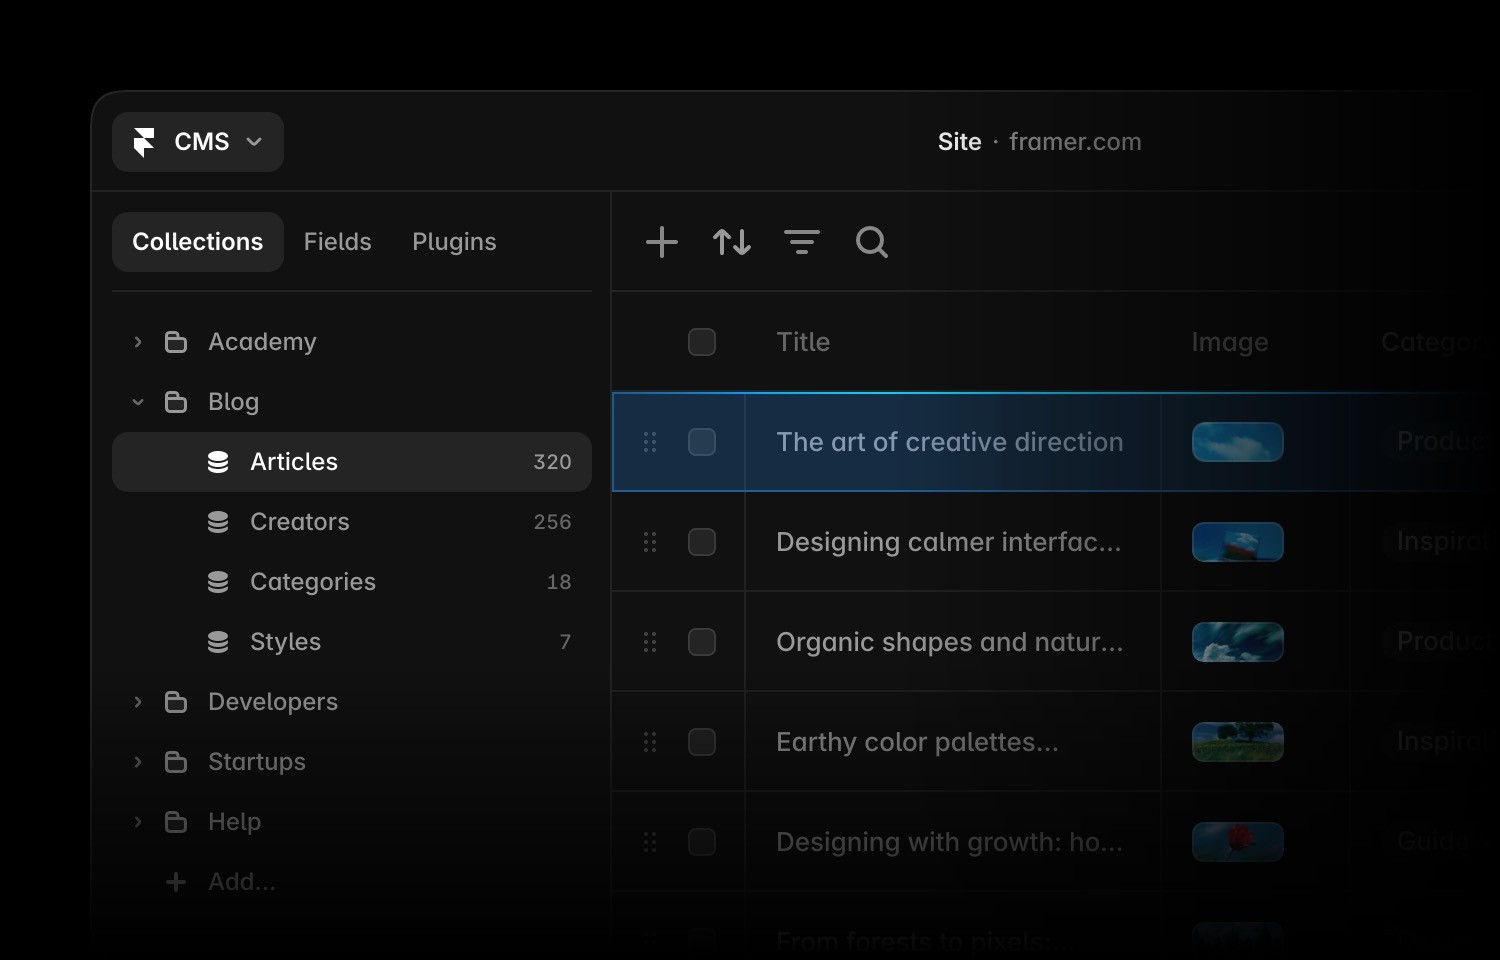The image size is (1500, 960).
Task: Open 'Earthy color palettes...' title
Action: point(917,742)
